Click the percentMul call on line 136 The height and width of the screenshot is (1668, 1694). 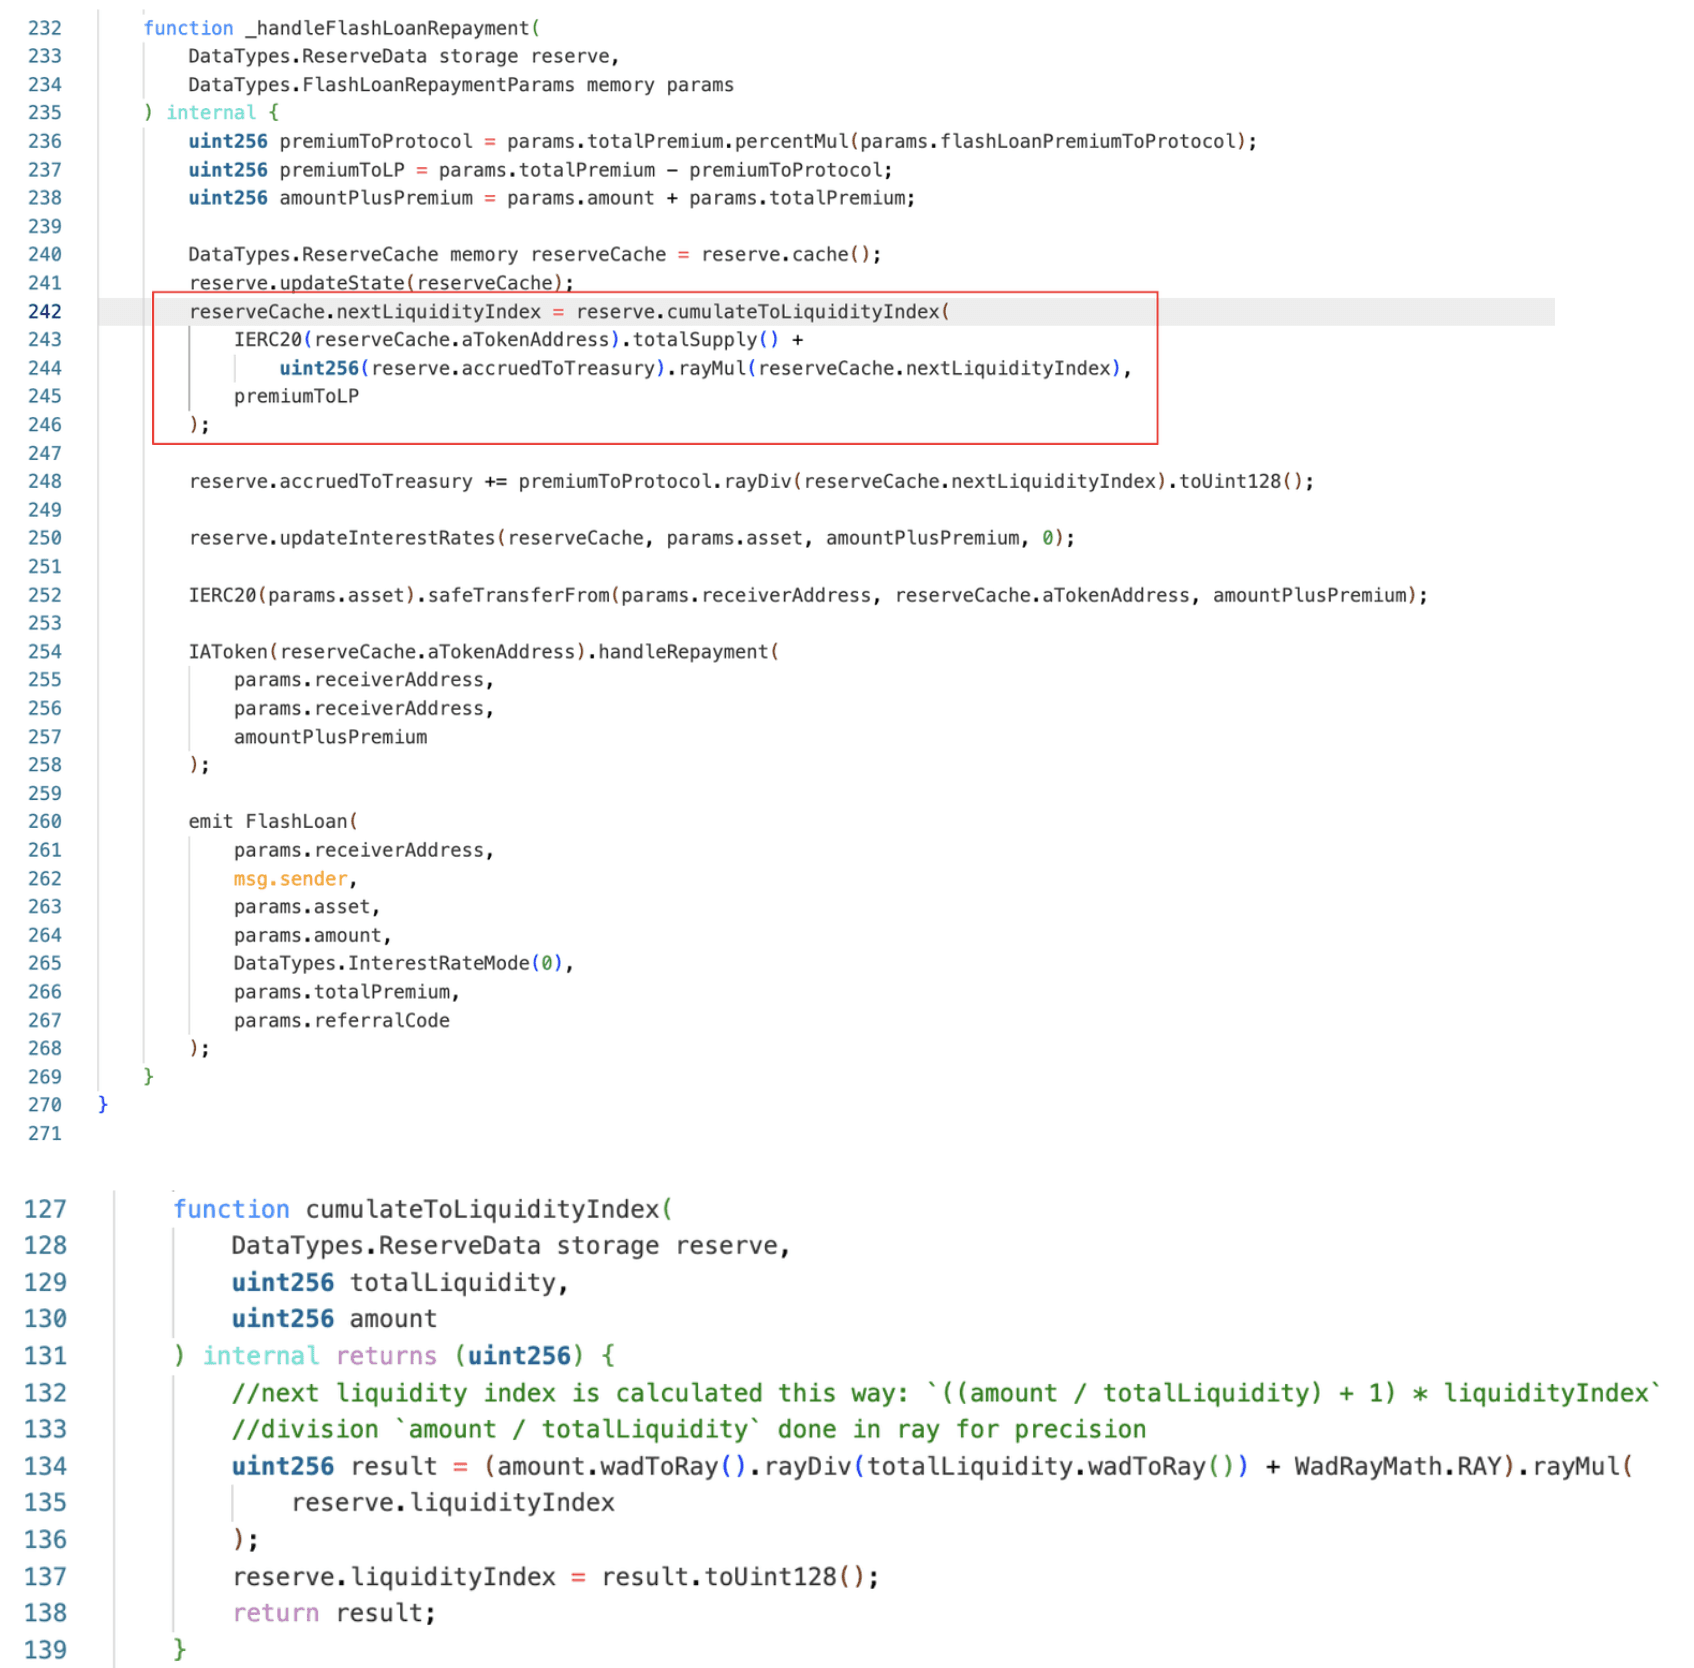pyautogui.click(x=791, y=142)
